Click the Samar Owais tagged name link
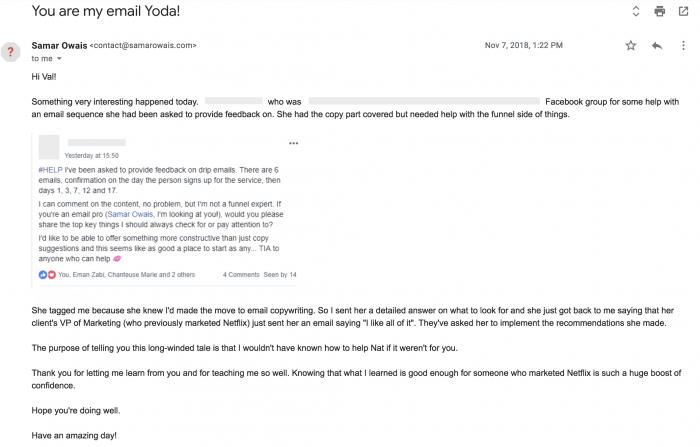This screenshot has height=447, width=700. [x=130, y=214]
